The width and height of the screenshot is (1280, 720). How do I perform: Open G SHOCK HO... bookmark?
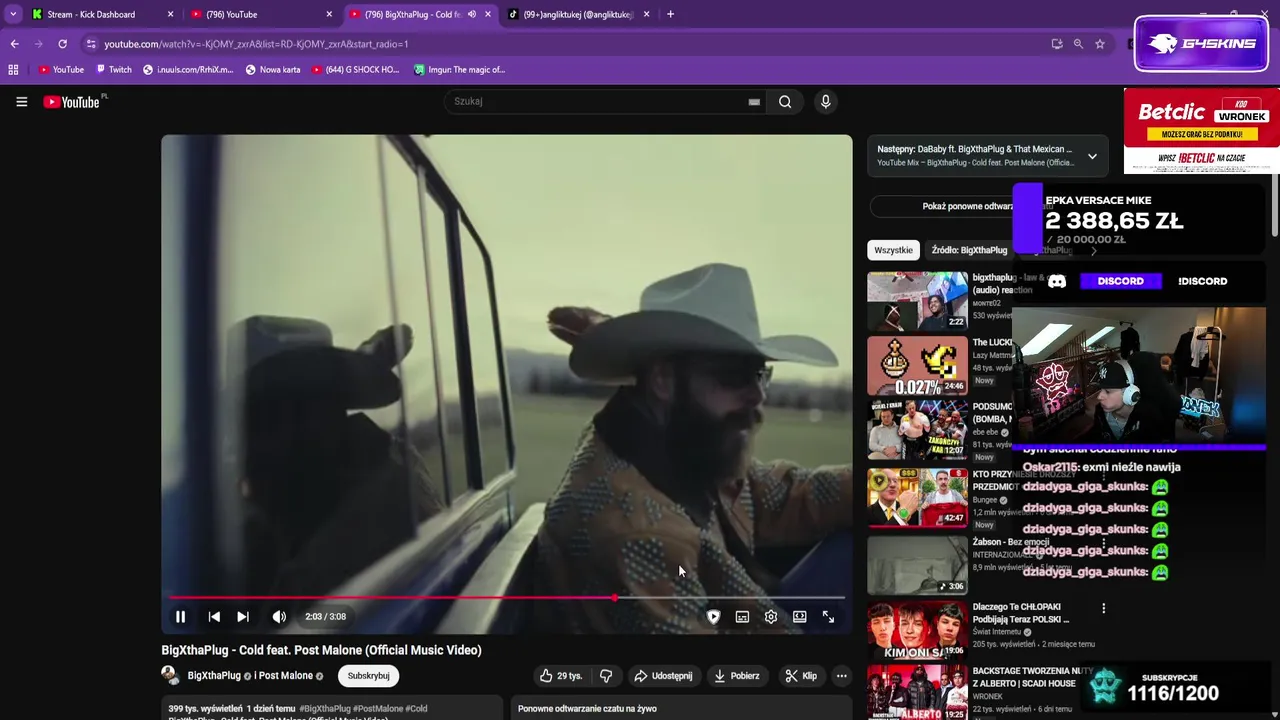point(355,70)
